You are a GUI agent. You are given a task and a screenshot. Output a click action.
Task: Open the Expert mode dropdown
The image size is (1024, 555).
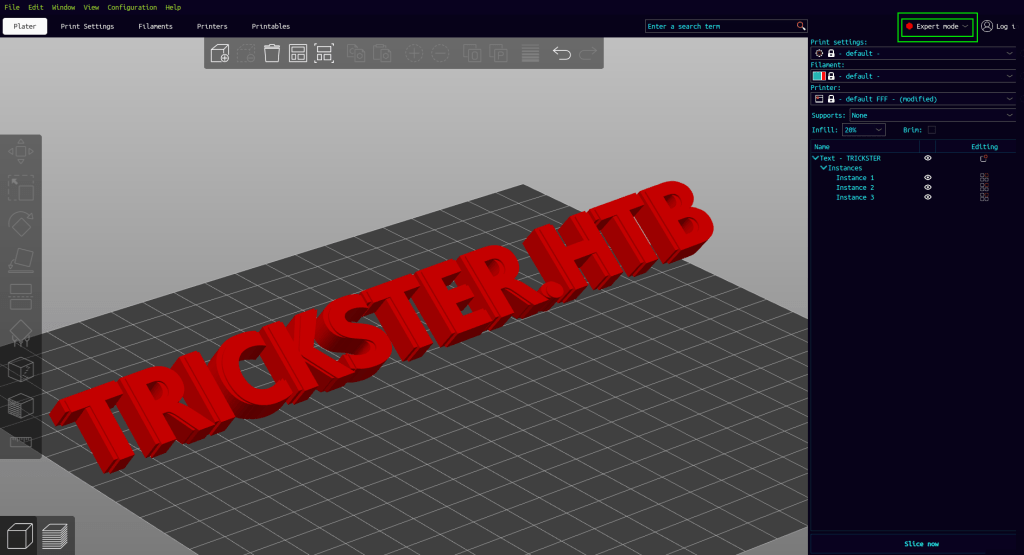click(x=937, y=26)
